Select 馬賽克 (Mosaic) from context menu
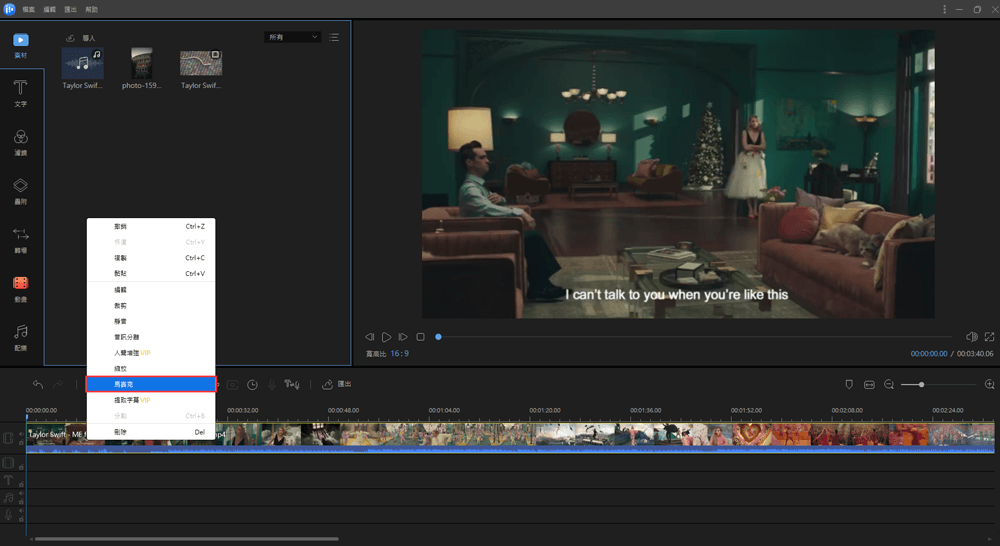 151,384
